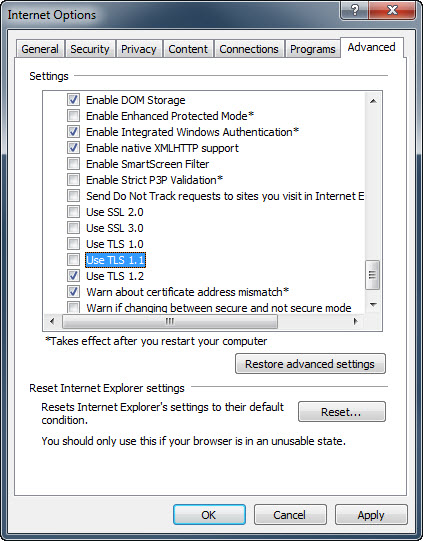
Task: Click the settings list scroll up arrow
Action: pyautogui.click(x=373, y=101)
